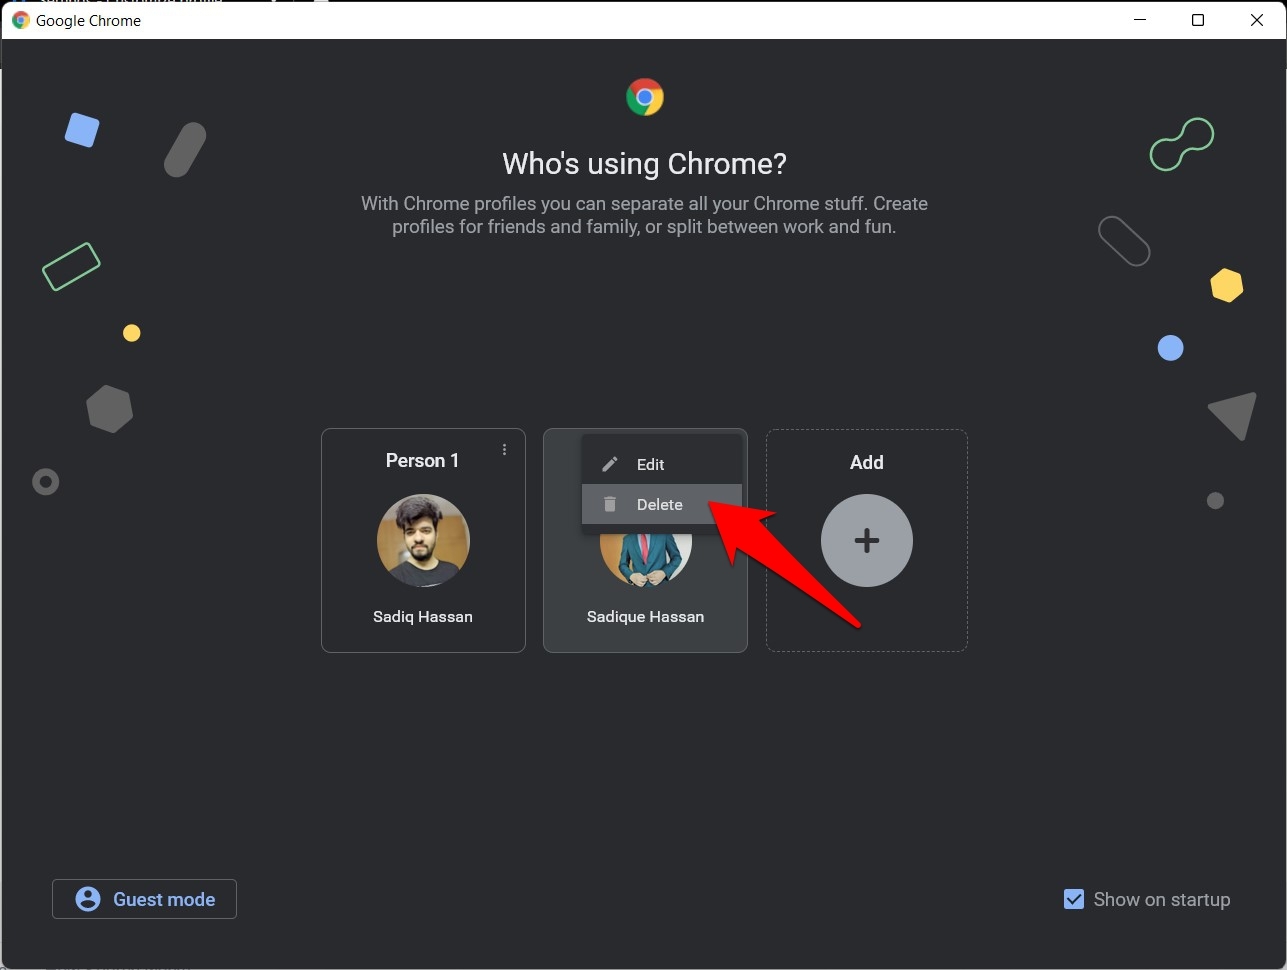Click the Show on startup text label

[1160, 899]
